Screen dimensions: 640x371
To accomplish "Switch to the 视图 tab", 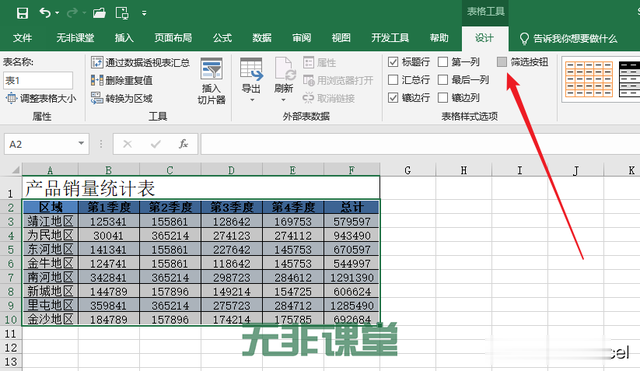I will (341, 38).
